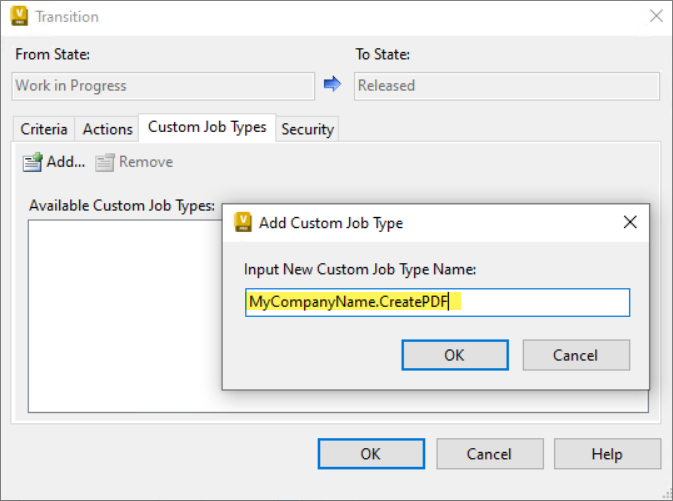The width and height of the screenshot is (673, 501).
Task: Click the blue arrow between the states
Action: [332, 84]
